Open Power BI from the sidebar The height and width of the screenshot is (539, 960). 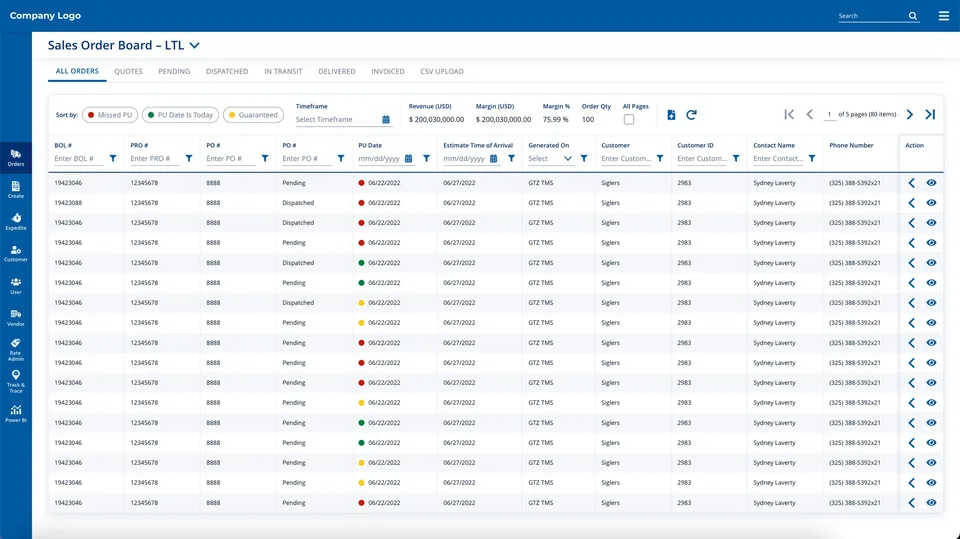point(16,413)
